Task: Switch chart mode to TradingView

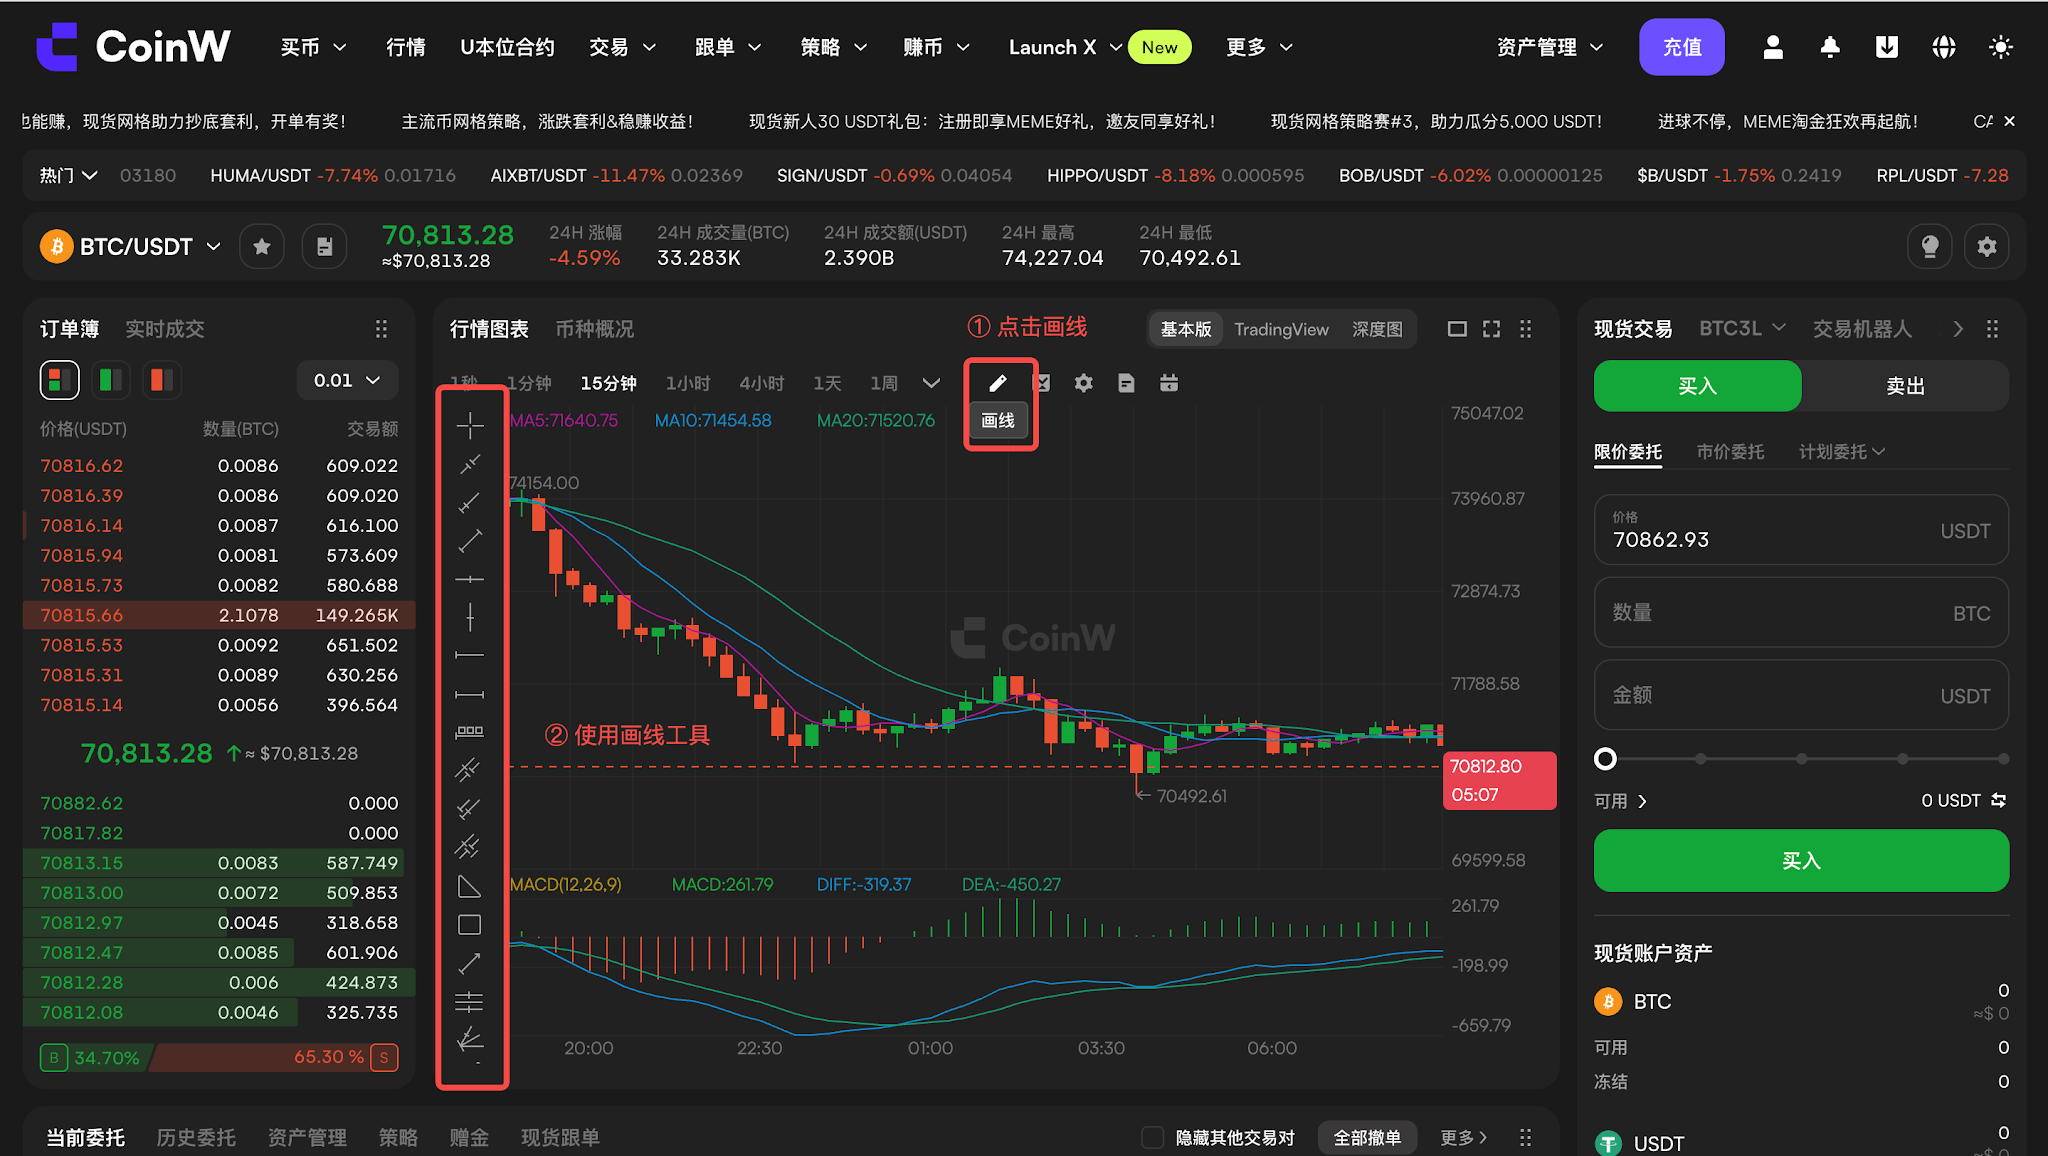Action: coord(1281,329)
